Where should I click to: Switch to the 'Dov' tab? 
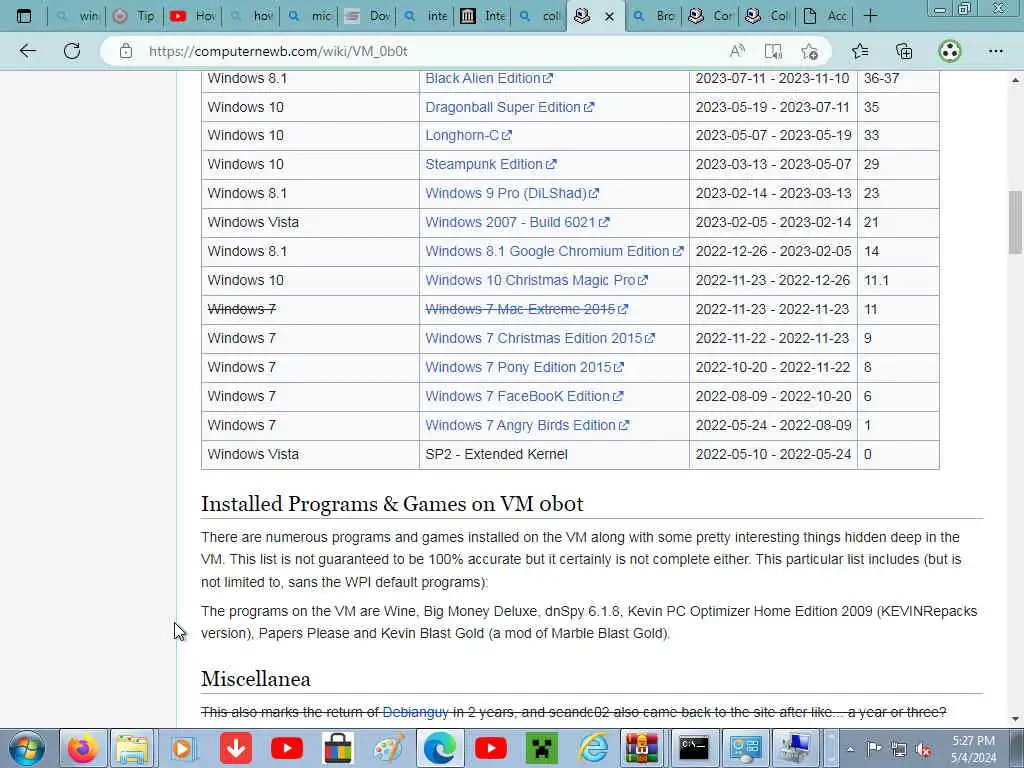pyautogui.click(x=367, y=16)
